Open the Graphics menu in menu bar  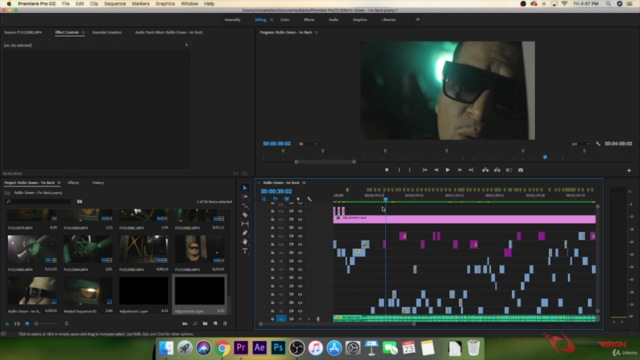point(165,4)
